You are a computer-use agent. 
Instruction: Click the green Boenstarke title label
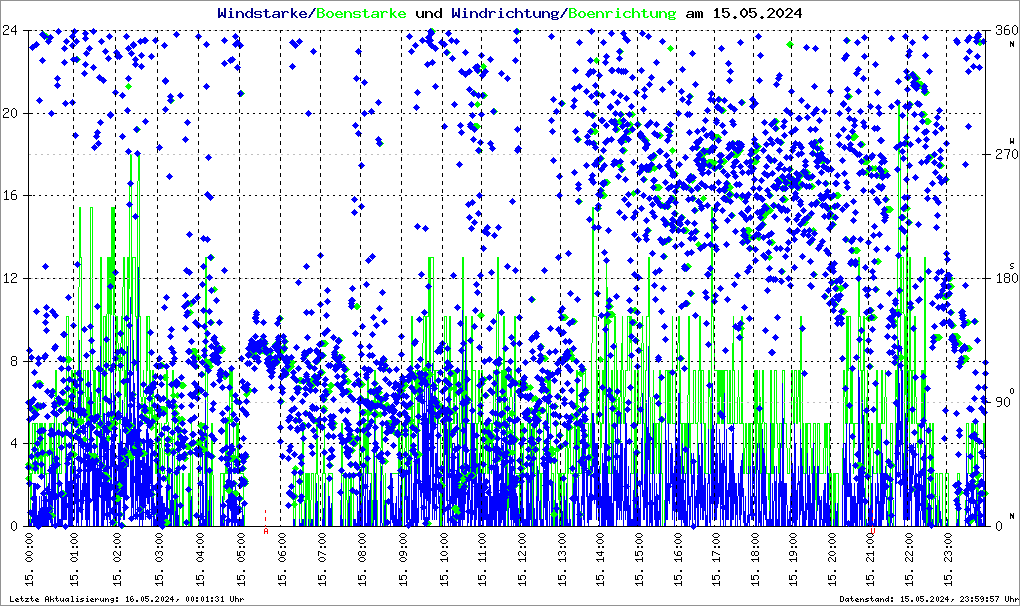pos(361,14)
